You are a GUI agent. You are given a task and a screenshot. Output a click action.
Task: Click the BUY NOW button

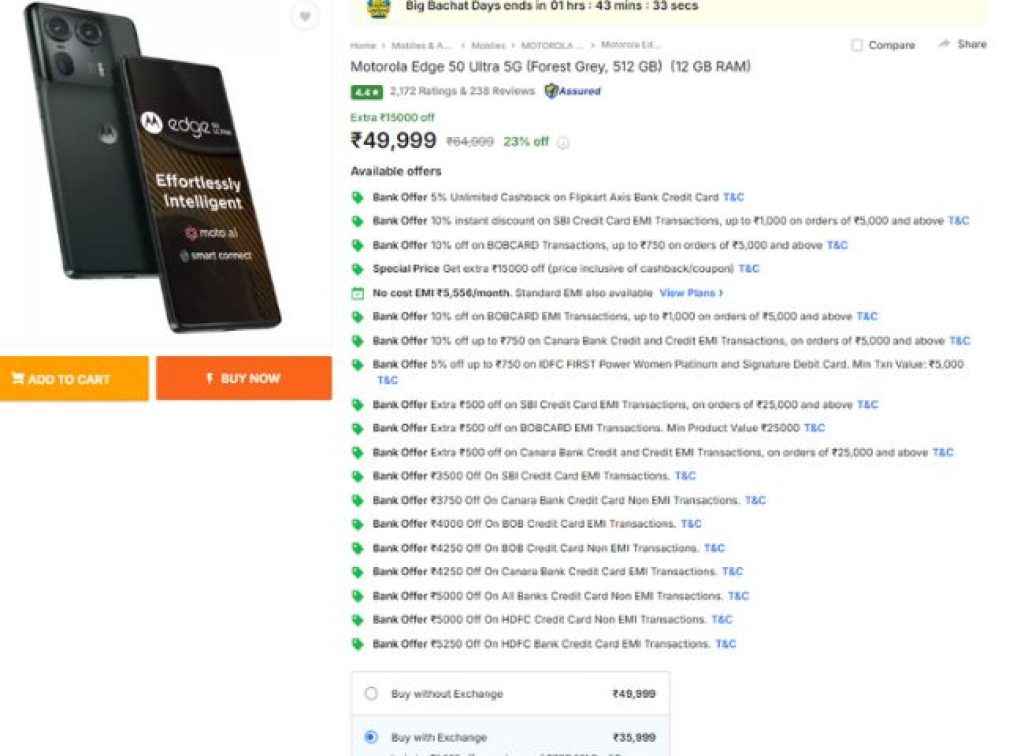[x=244, y=378]
